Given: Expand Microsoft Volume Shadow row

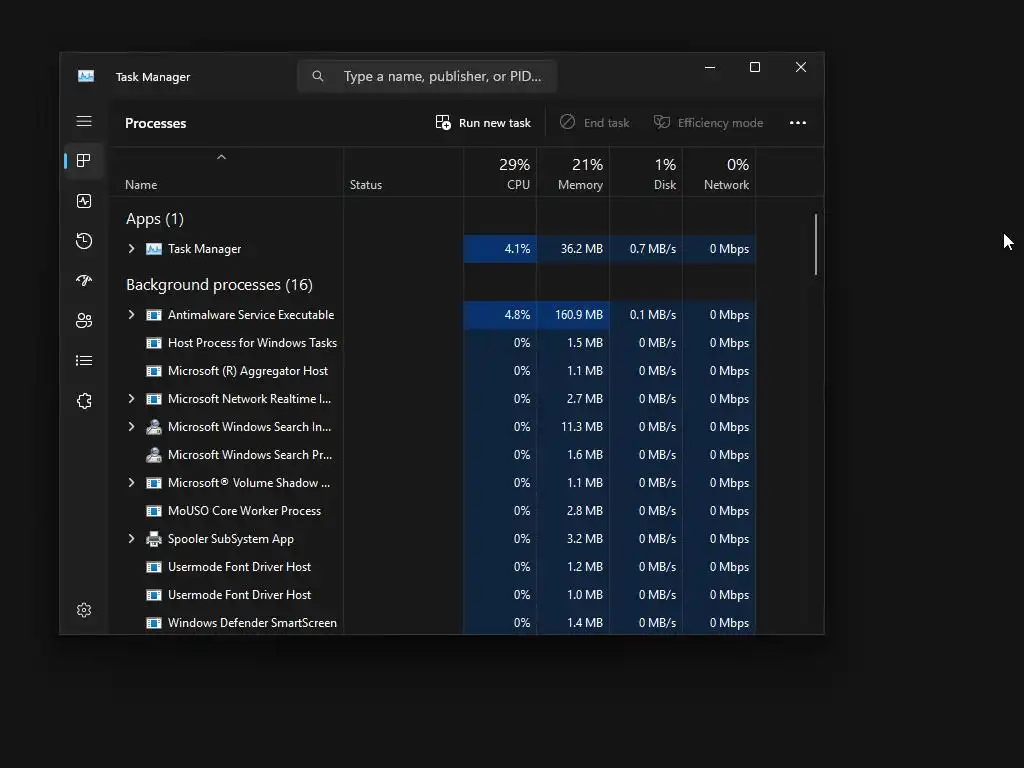Looking at the screenshot, I should pyautogui.click(x=131, y=483).
